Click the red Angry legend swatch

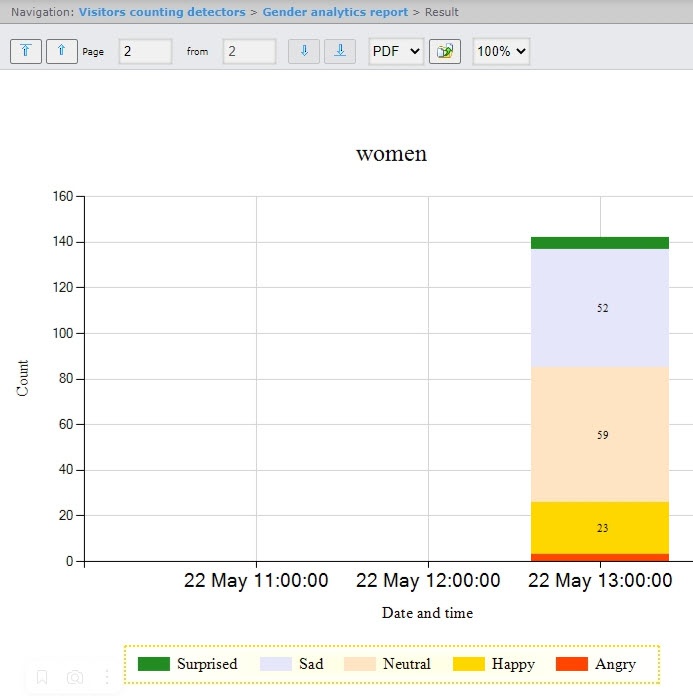click(572, 664)
